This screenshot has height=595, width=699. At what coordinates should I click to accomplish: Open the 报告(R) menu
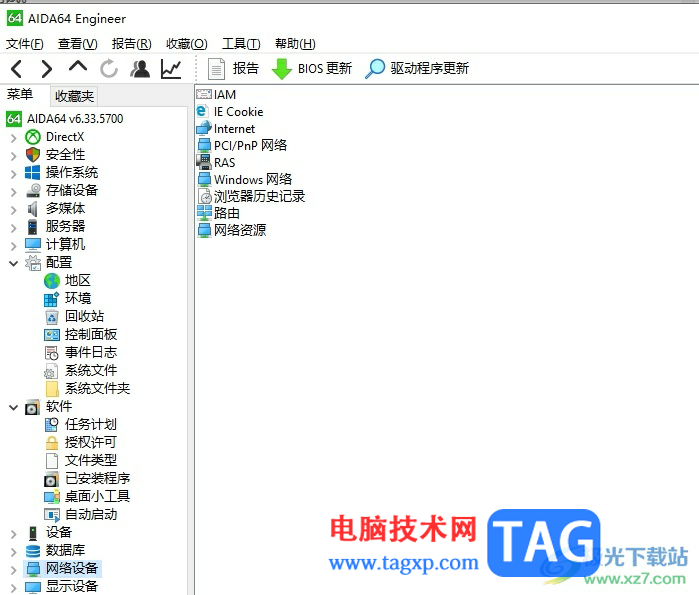pyautogui.click(x=132, y=44)
